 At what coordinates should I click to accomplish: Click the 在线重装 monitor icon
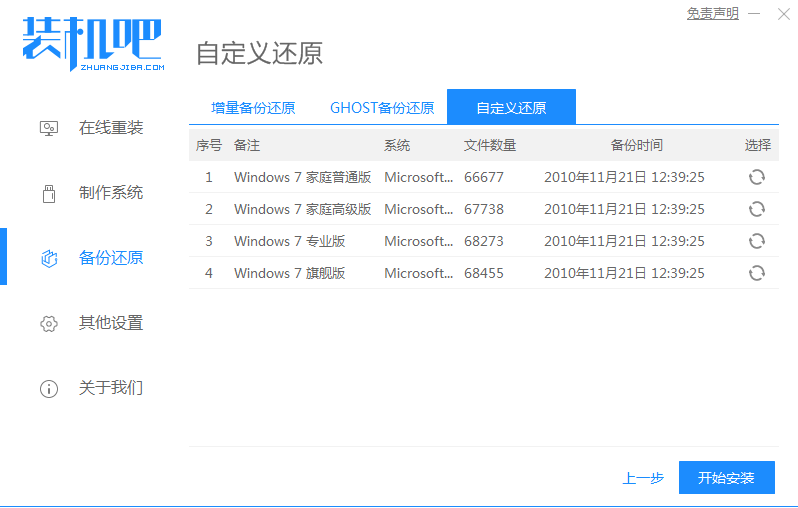click(48, 128)
